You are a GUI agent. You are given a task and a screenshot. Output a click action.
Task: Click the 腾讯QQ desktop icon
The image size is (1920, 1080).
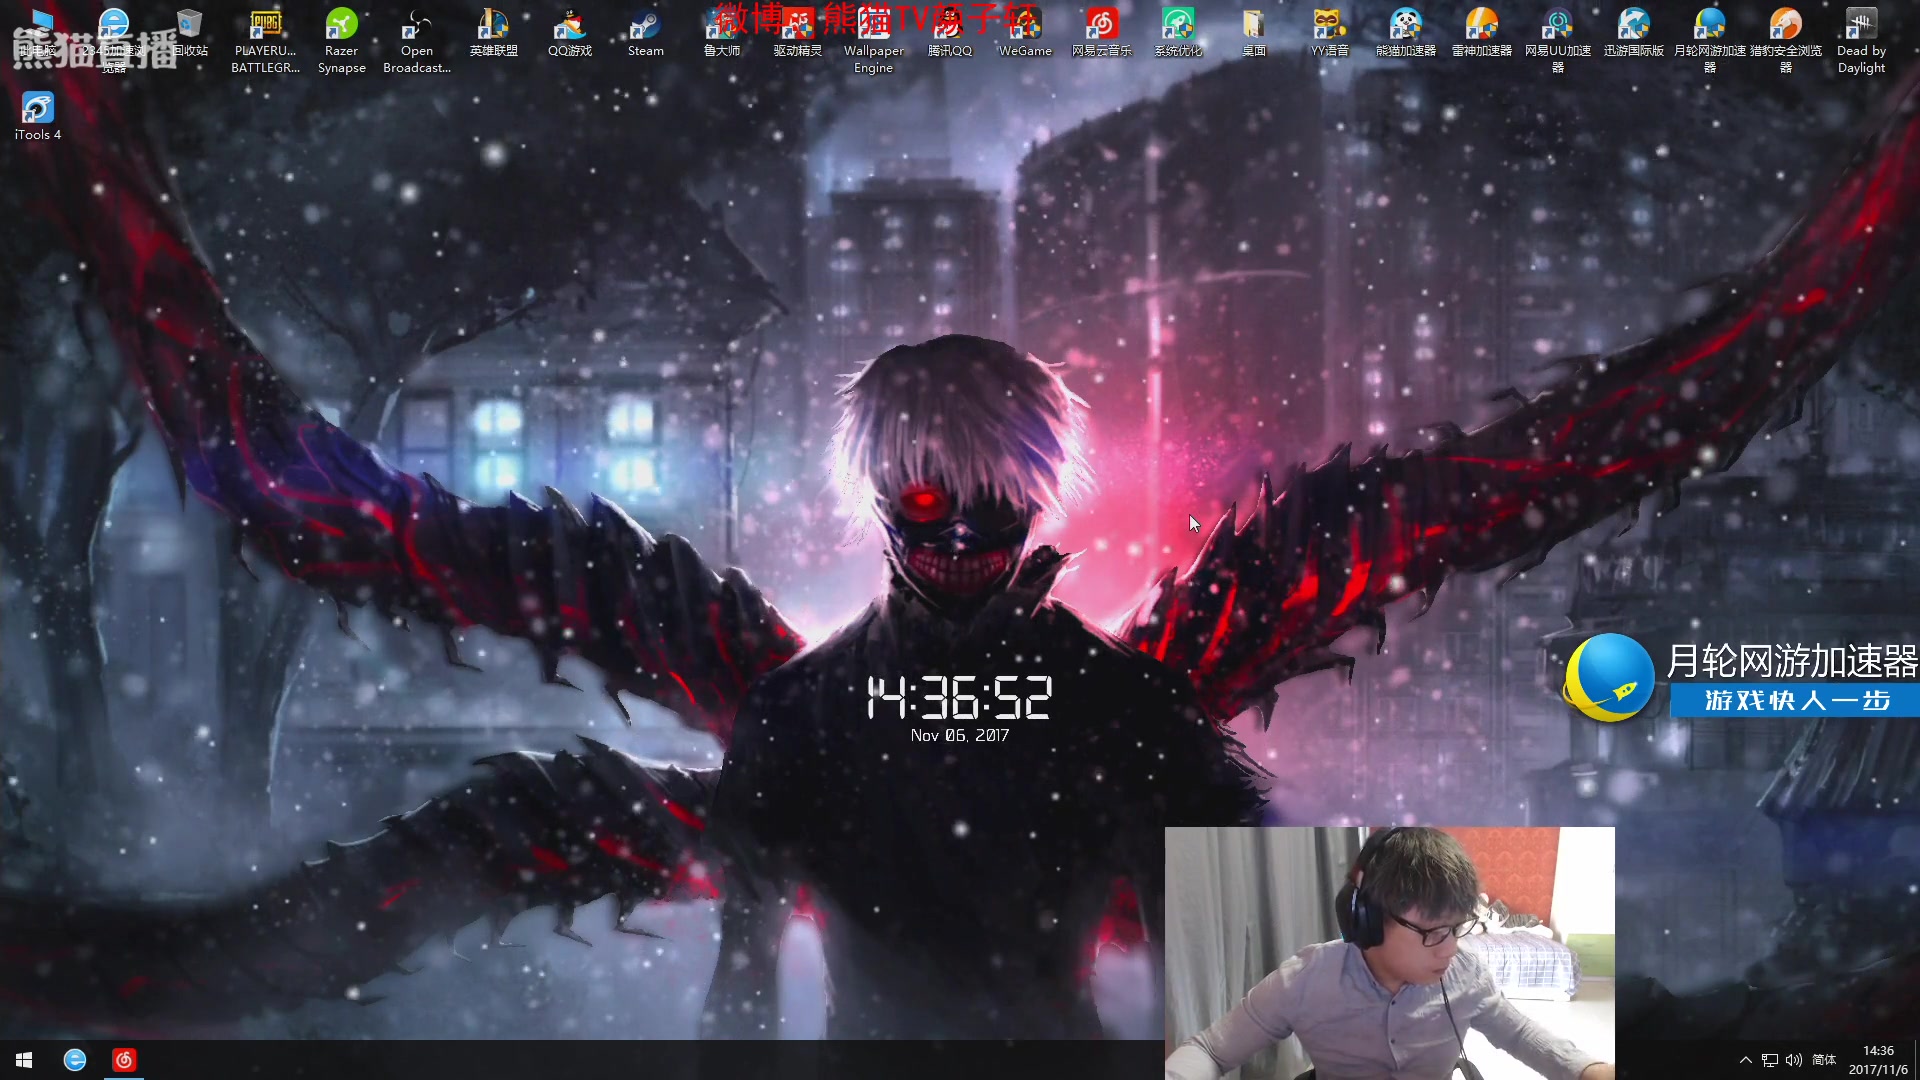(x=950, y=33)
